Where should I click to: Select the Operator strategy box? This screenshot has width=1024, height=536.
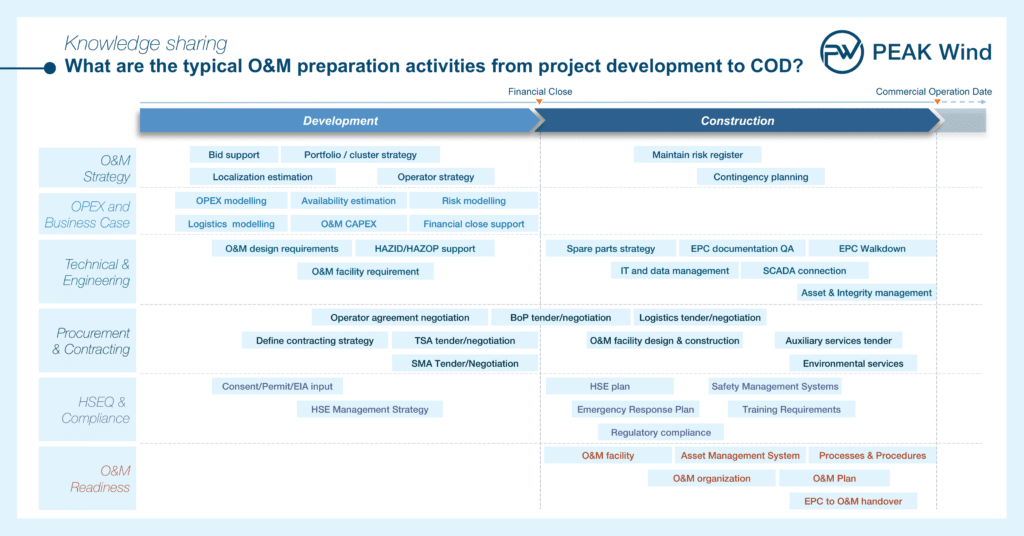click(436, 177)
